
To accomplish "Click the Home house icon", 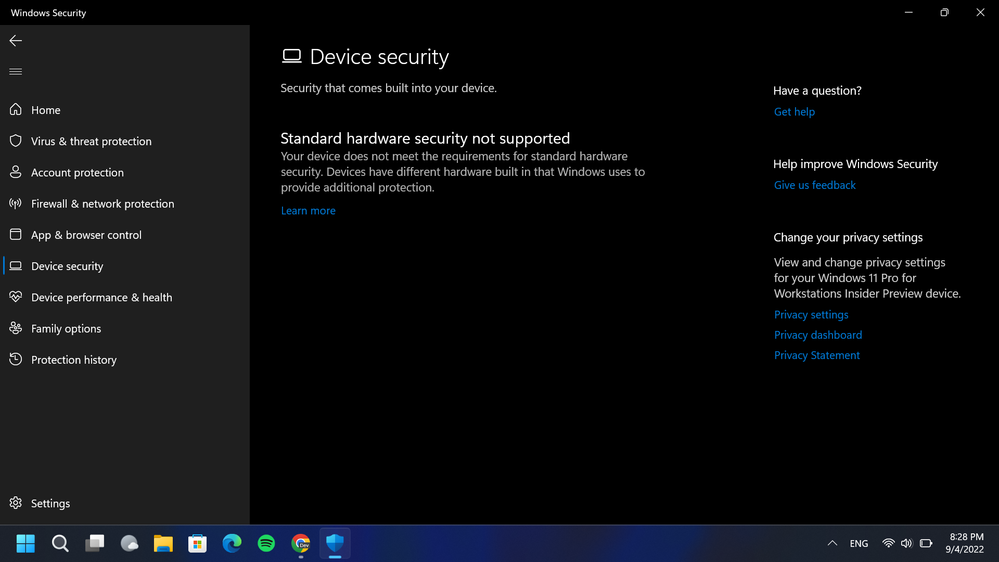I will [16, 110].
